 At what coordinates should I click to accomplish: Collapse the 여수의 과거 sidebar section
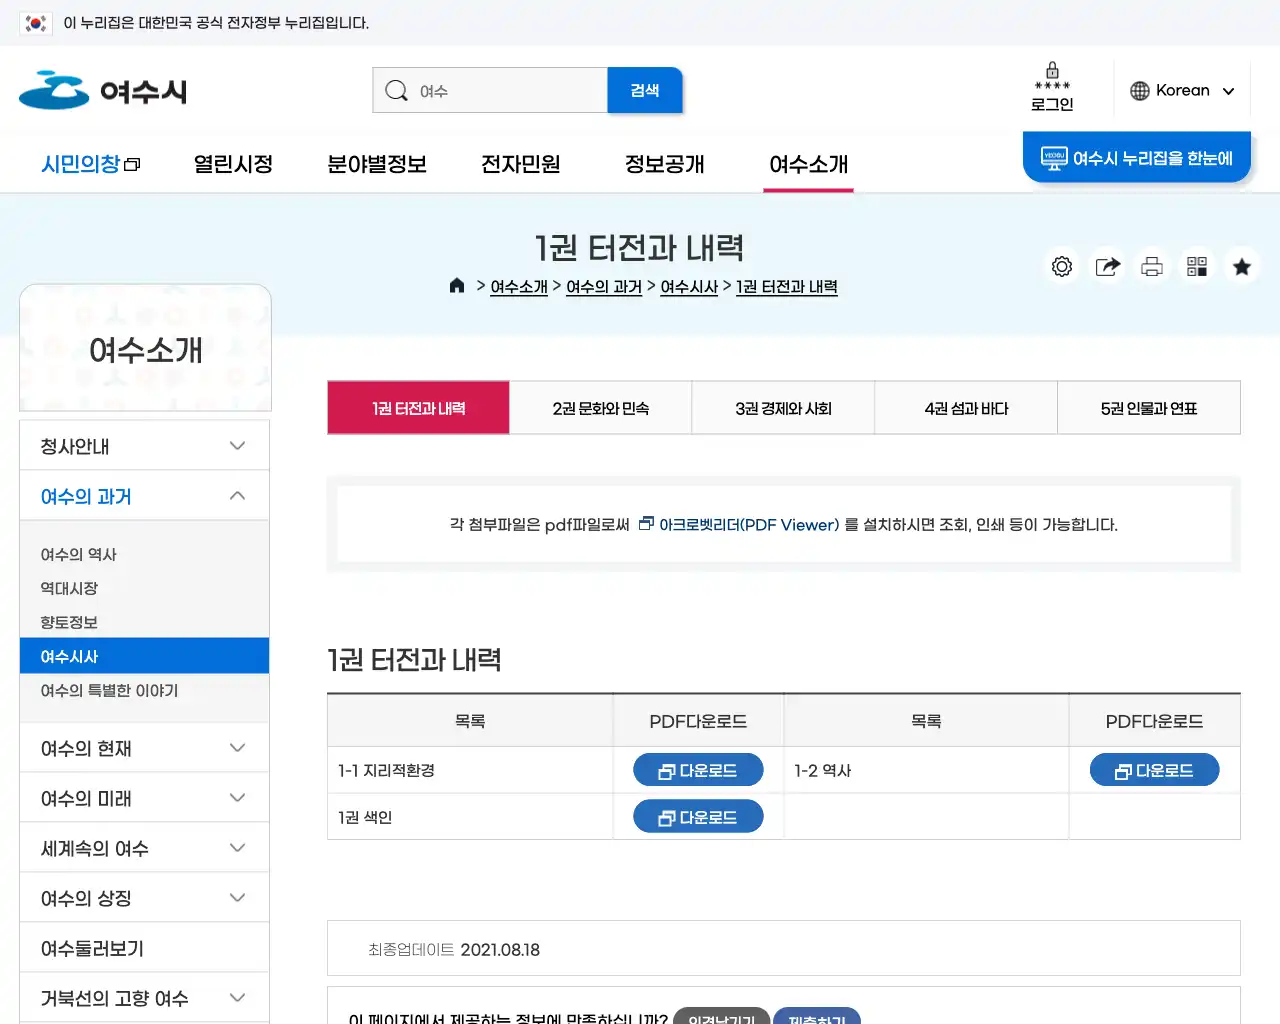(x=237, y=496)
